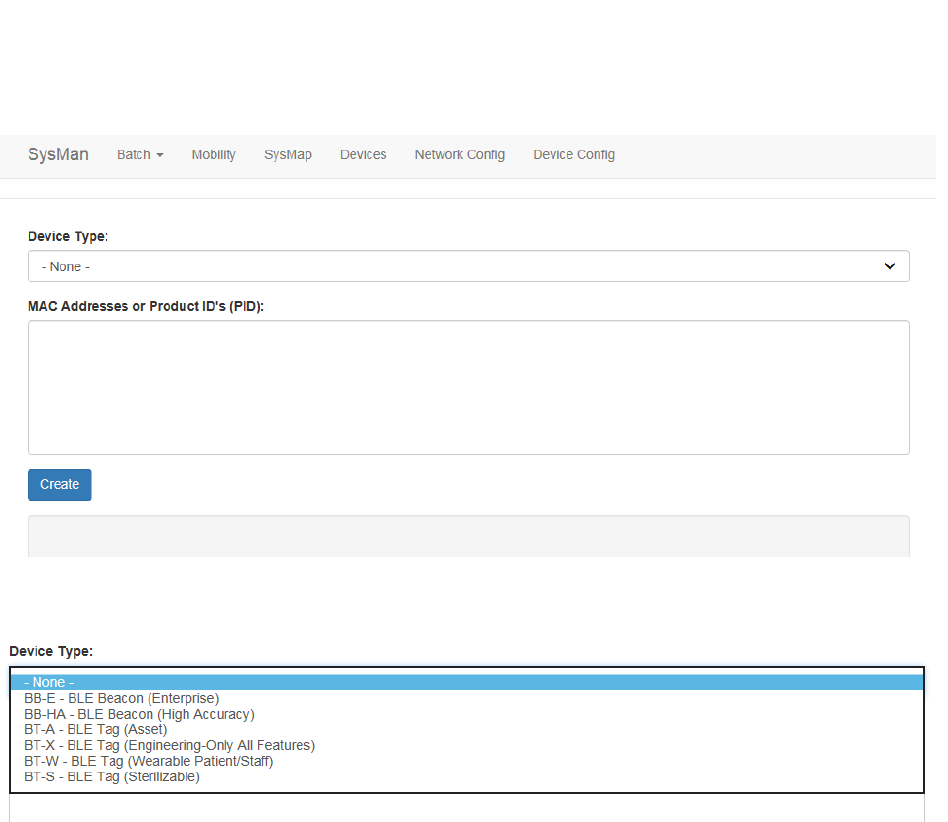Expand the Batch dropdown menu
Viewport: 948px width, 822px height.
(140, 155)
